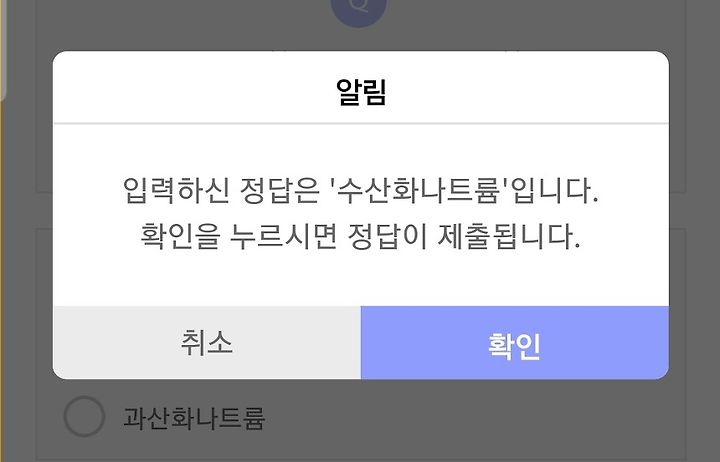Click the dimmed overlay beside the 과산화나트륨 option
This screenshot has width=720, height=462.
pyautogui.click(x=459, y=418)
